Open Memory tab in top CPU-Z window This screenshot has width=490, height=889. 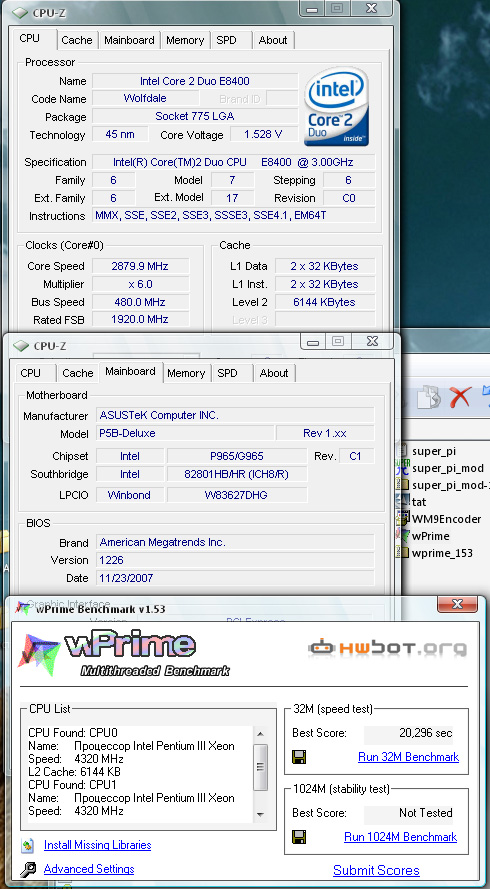[185, 40]
